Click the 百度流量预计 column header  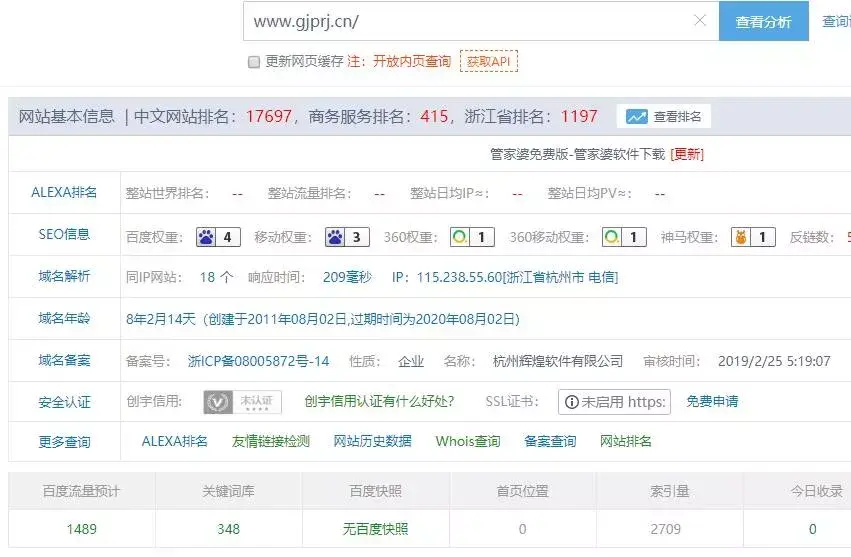click(x=81, y=491)
